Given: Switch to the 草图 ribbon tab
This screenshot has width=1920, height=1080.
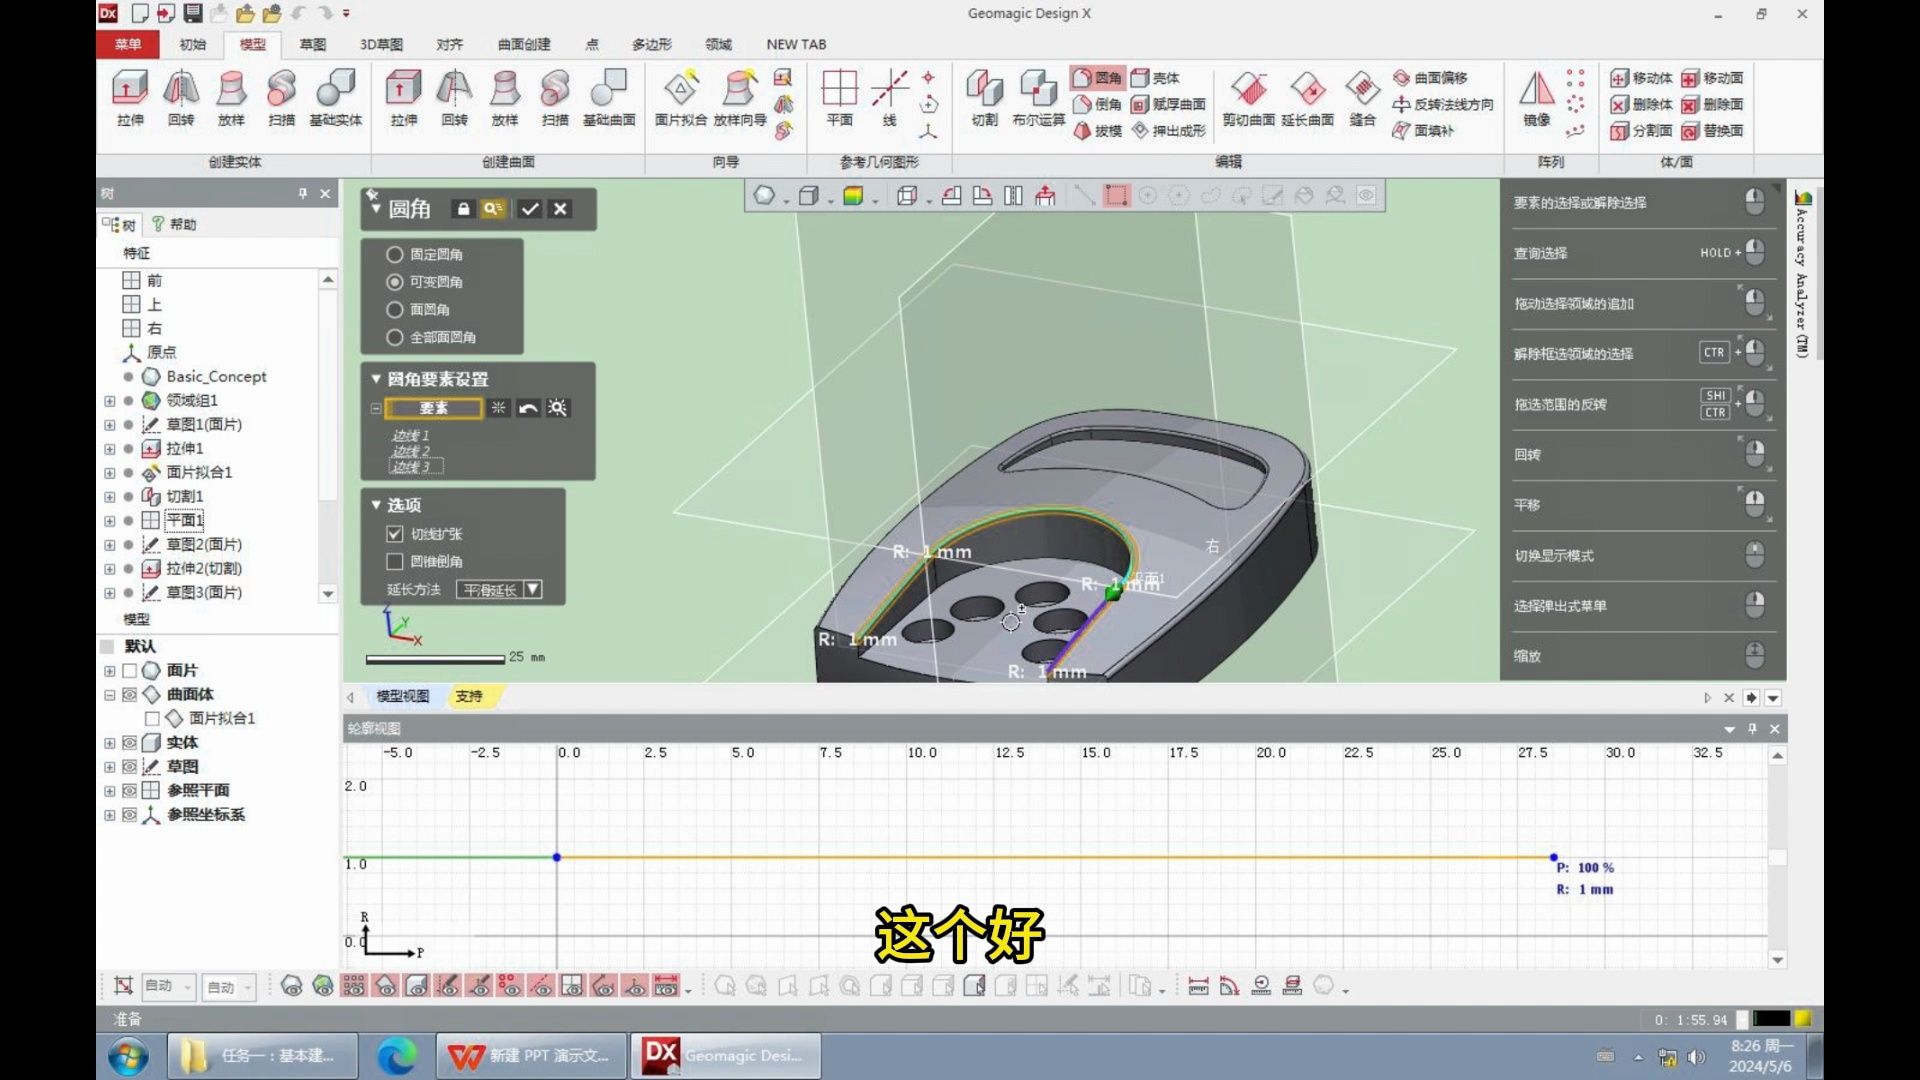Looking at the screenshot, I should [x=312, y=44].
